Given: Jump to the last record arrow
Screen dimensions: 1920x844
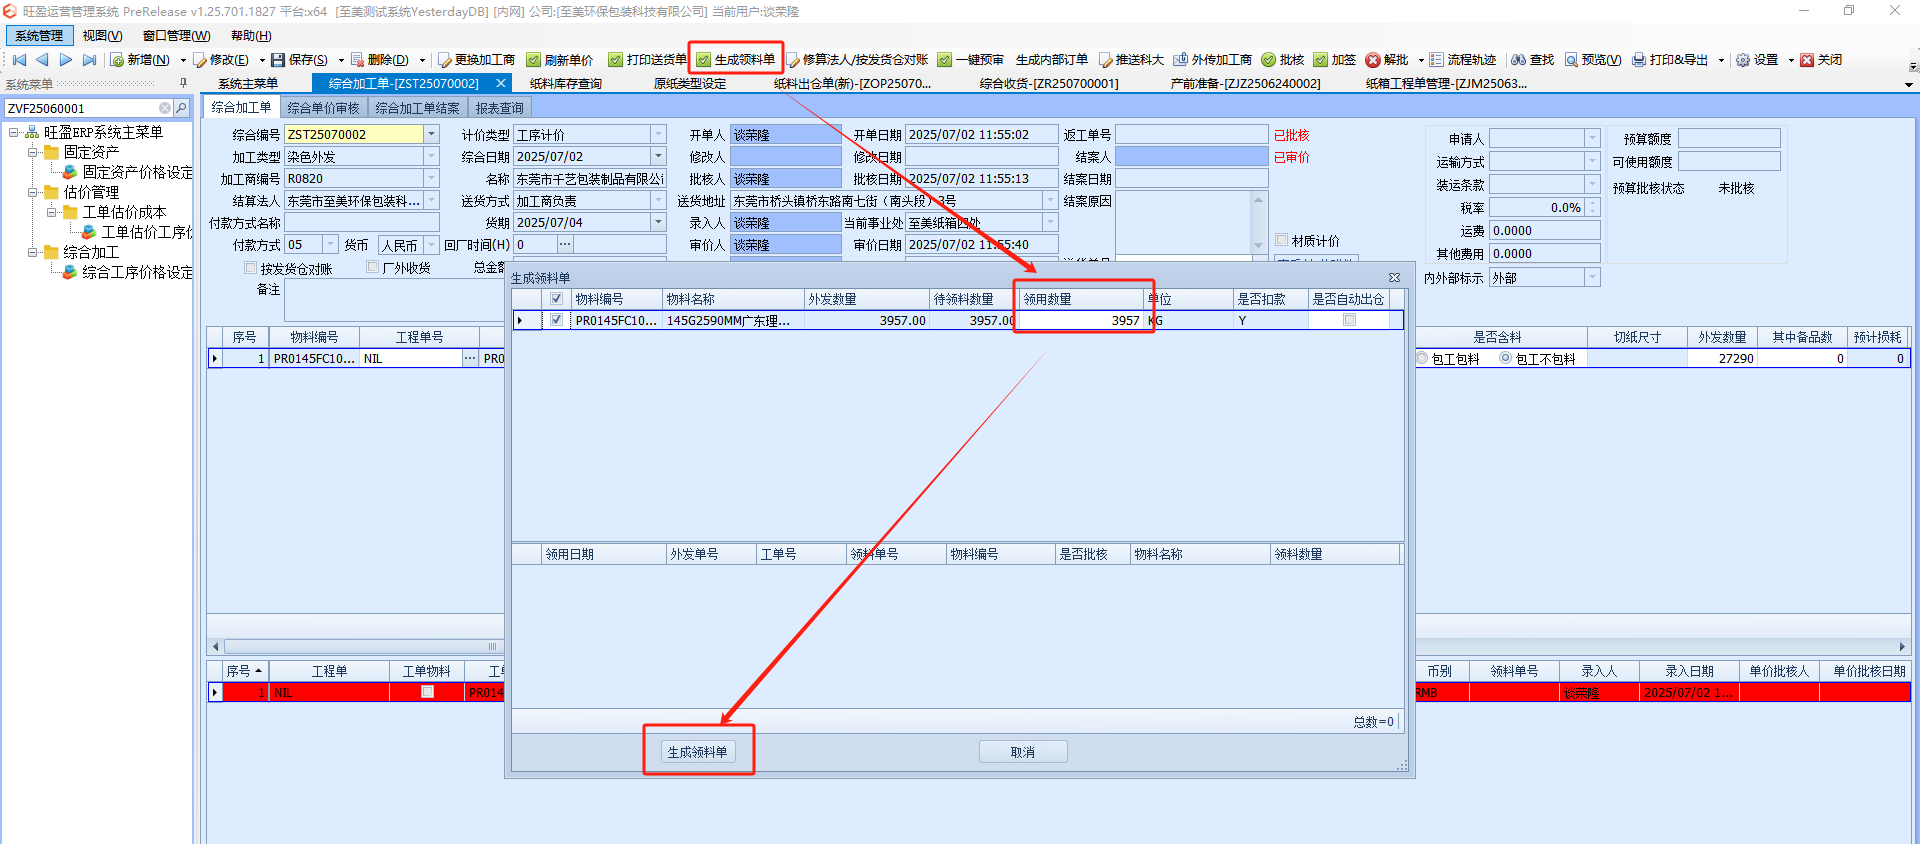Looking at the screenshot, I should [x=89, y=60].
